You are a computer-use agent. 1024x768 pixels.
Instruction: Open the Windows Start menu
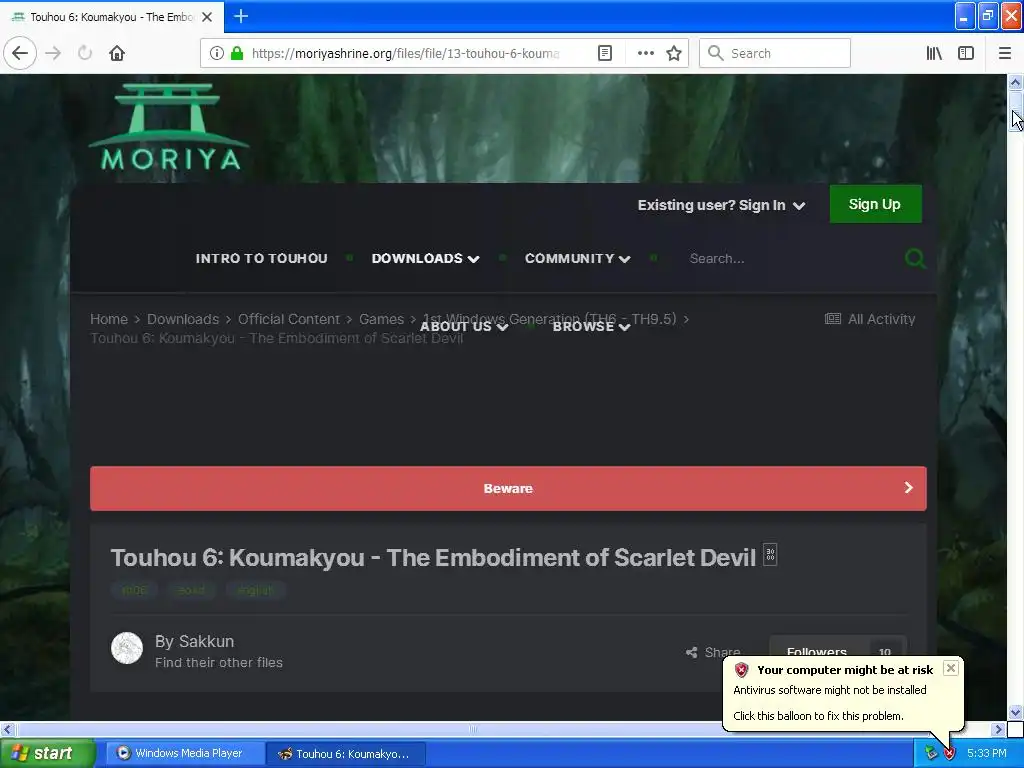point(46,754)
